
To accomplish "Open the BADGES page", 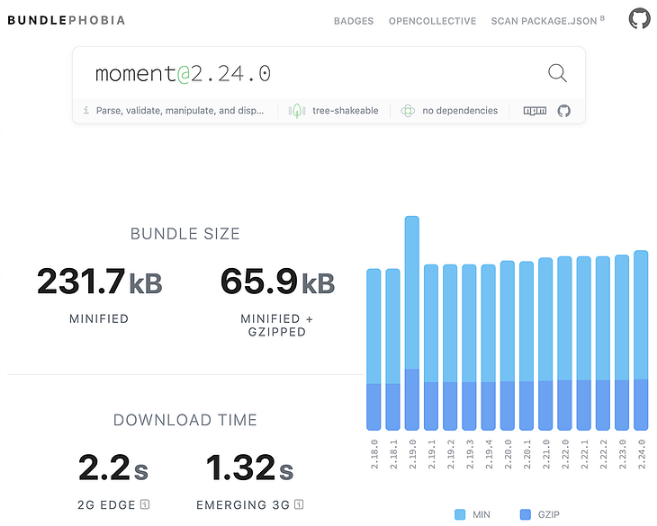I will 354,21.
